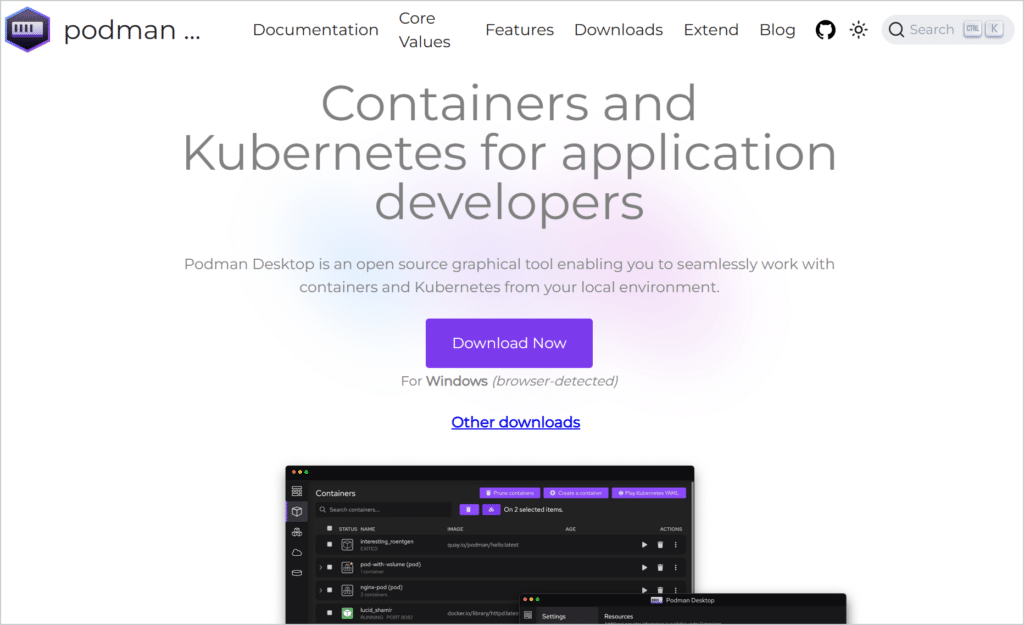Expand the nginx-pod row chevron
This screenshot has height=625, width=1024.
[320, 590]
